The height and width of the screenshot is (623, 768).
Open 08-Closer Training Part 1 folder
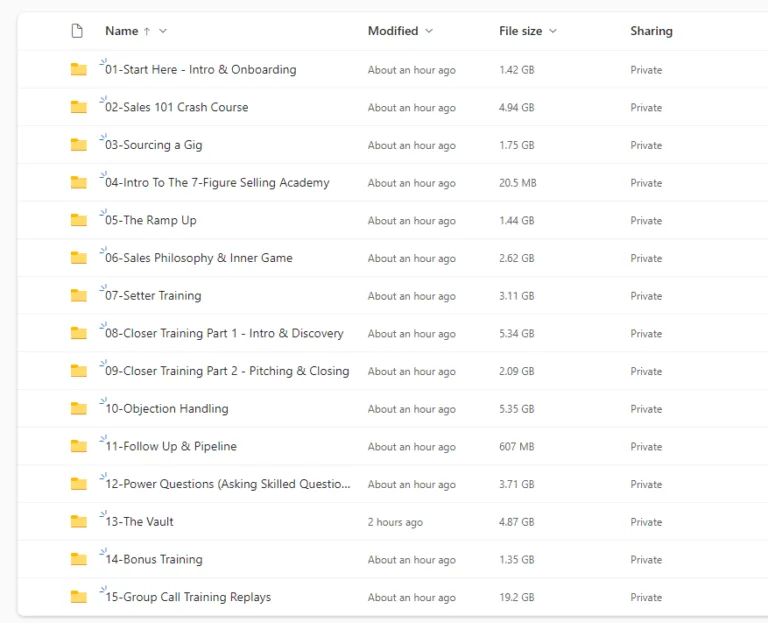[x=224, y=333]
